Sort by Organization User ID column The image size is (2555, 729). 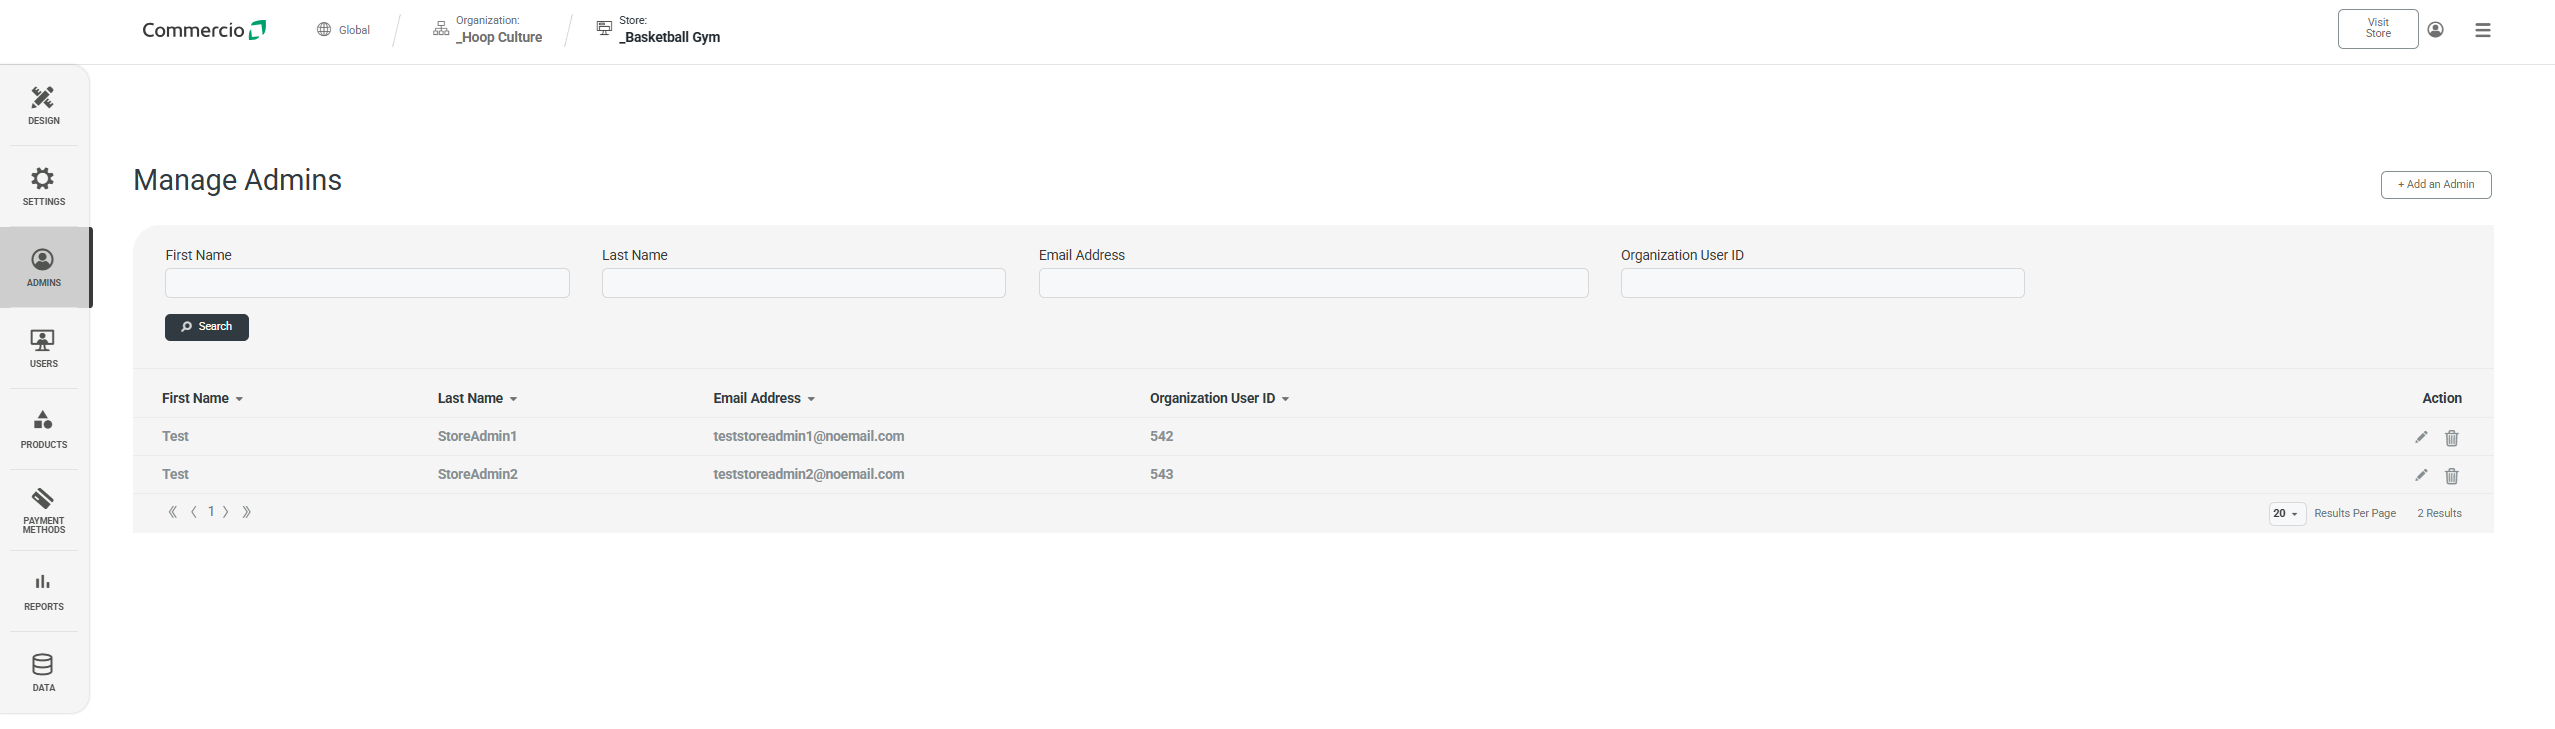pyautogui.click(x=1219, y=398)
